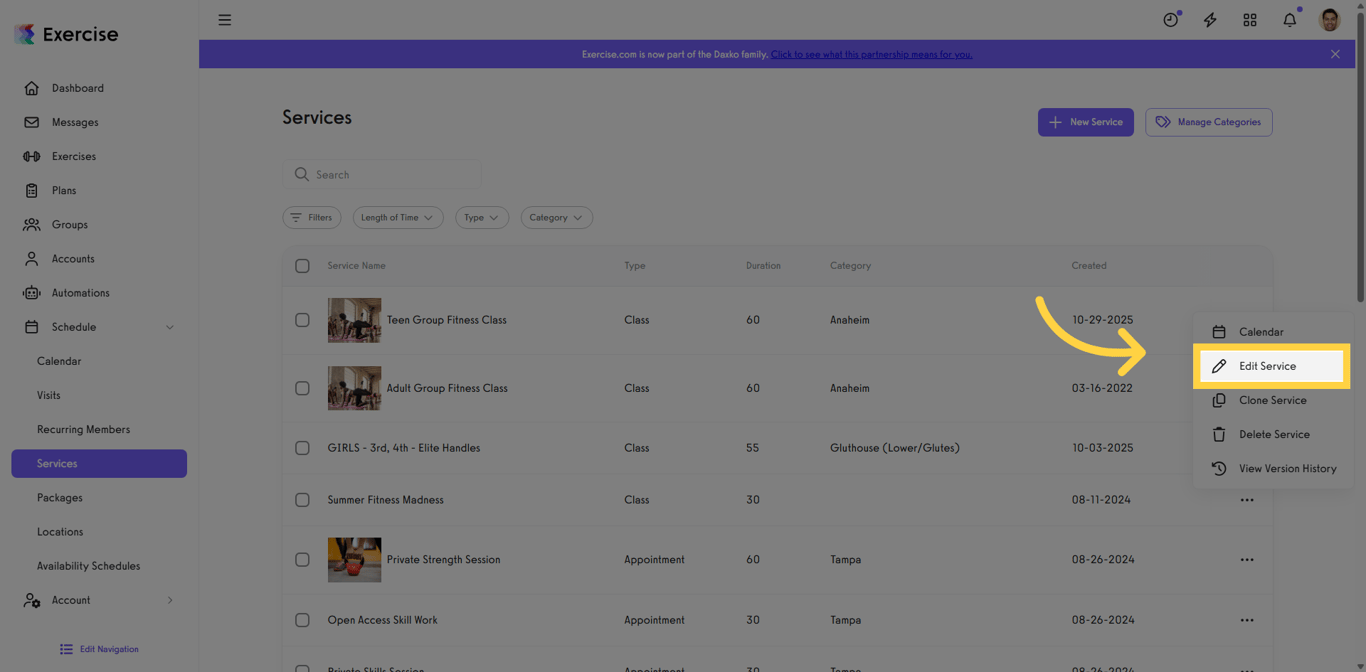Open the Daxko partnership announcement link
The height and width of the screenshot is (672, 1366).
871,54
